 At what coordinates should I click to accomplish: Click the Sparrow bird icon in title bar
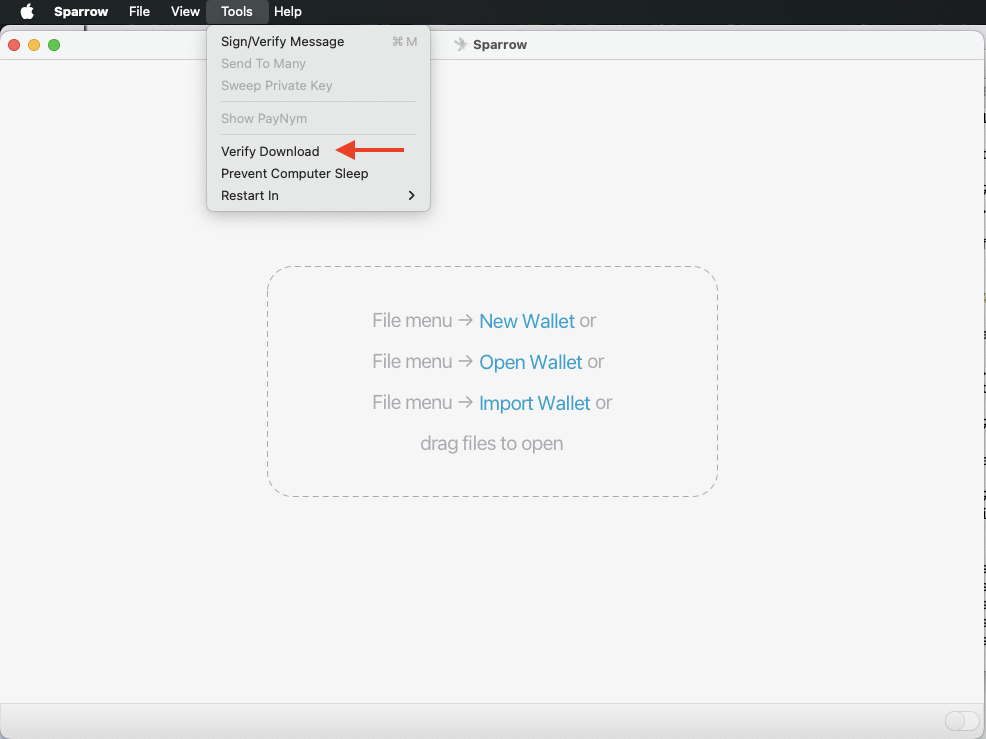(x=460, y=44)
